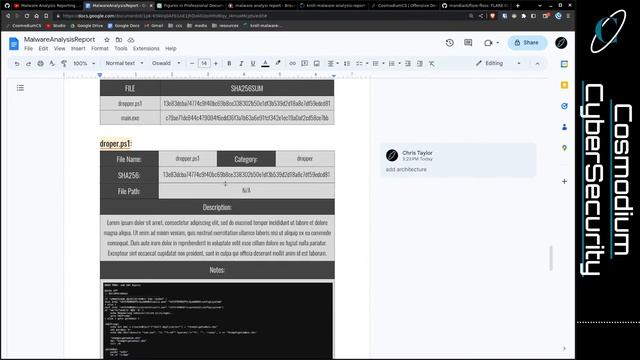Click the Docs home logo
640x360 pixels.
click(14, 43)
